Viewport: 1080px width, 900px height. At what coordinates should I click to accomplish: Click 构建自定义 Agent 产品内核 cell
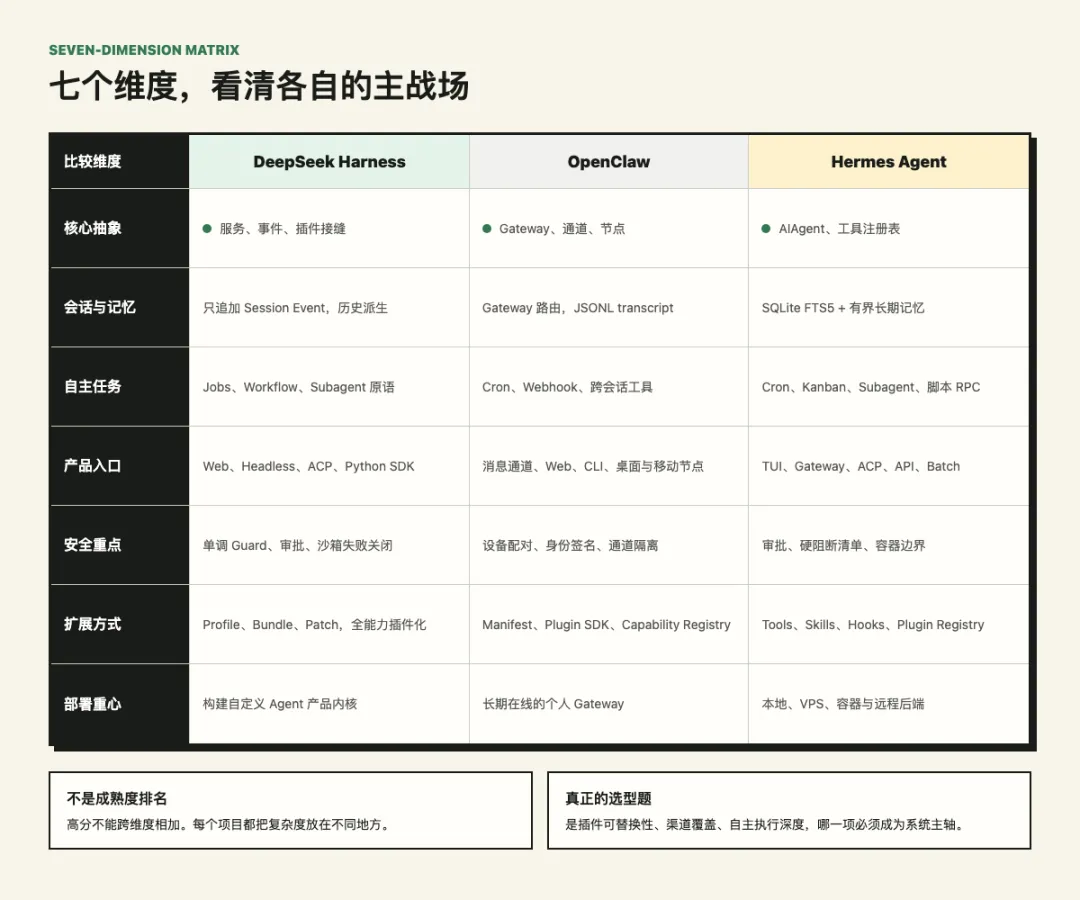tap(329, 704)
